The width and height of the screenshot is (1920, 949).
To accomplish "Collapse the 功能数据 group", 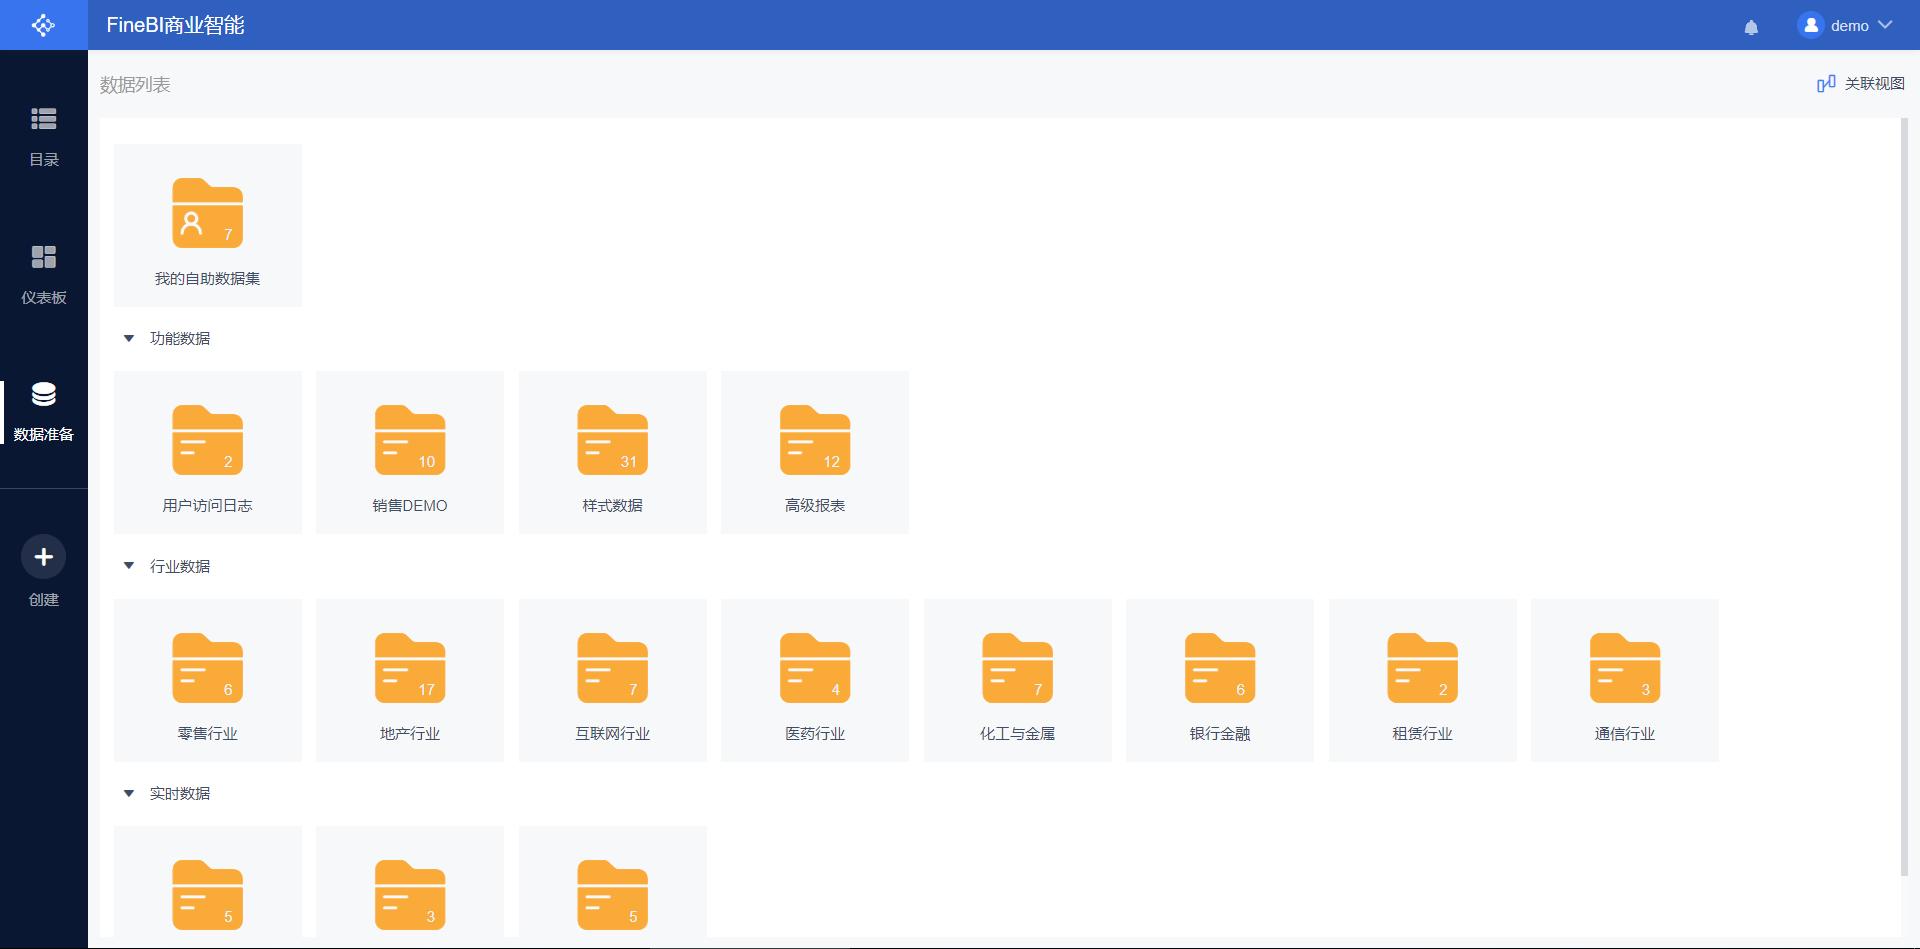I will [x=129, y=339].
